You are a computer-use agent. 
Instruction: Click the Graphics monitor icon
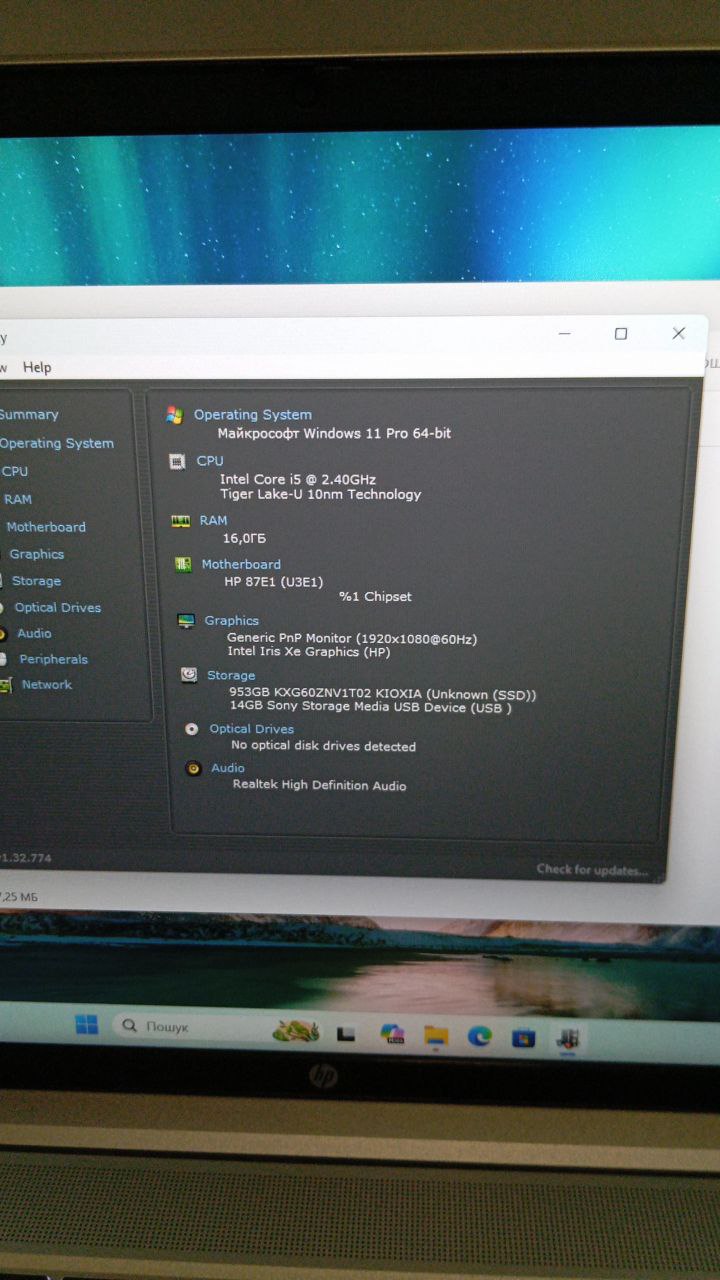186,621
